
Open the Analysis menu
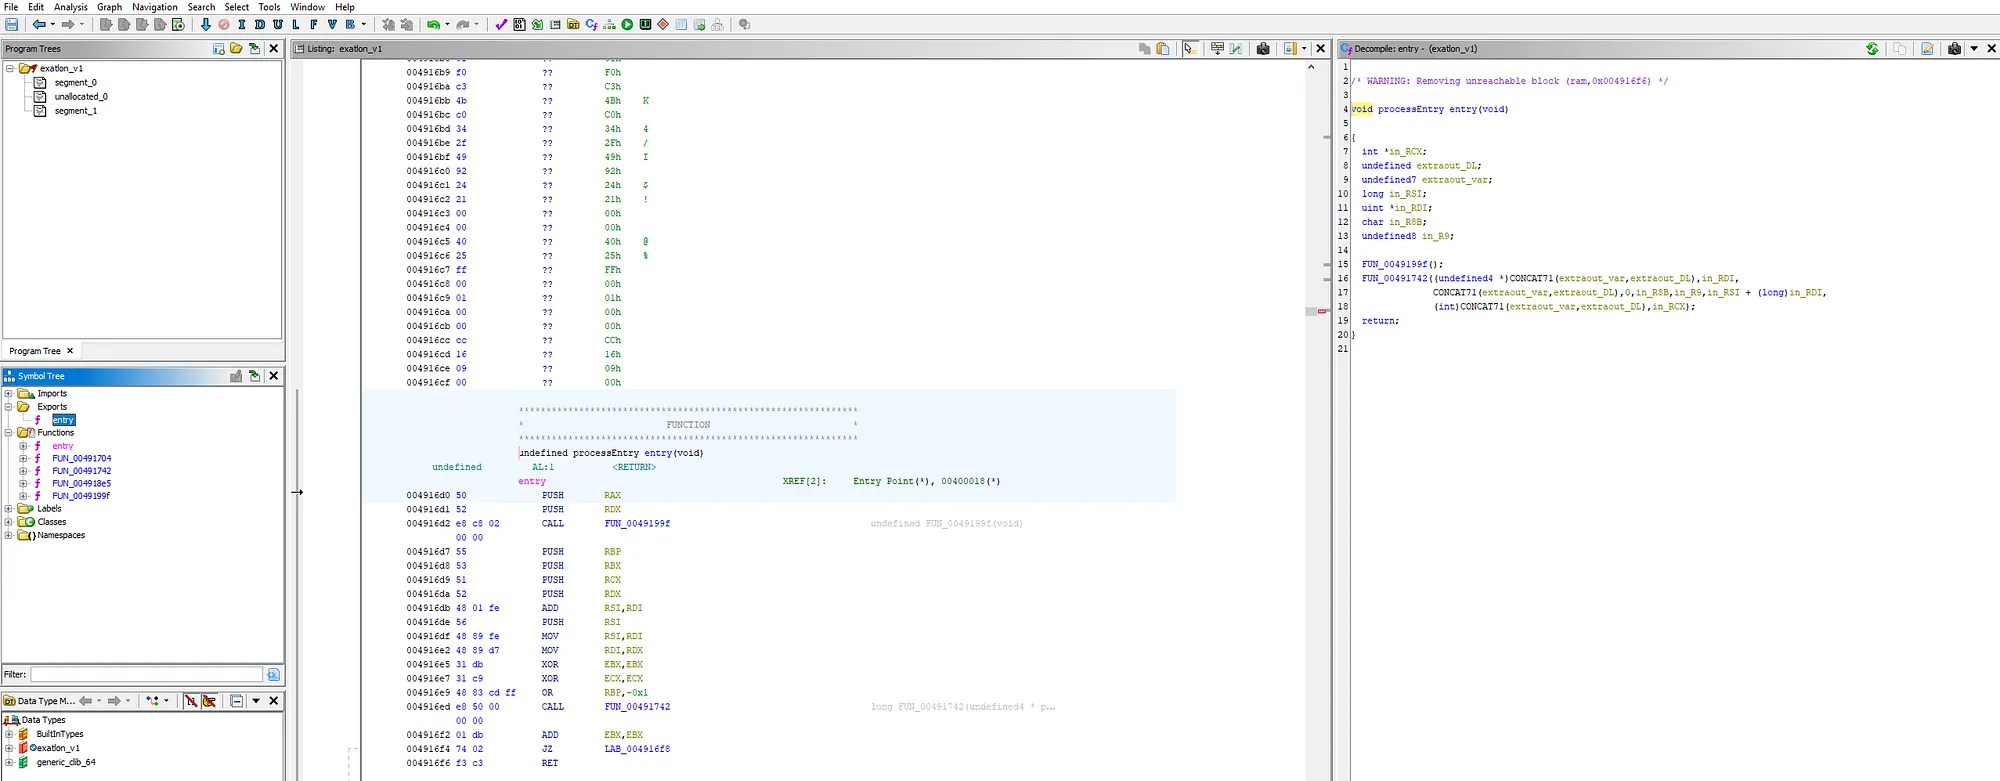pyautogui.click(x=70, y=7)
